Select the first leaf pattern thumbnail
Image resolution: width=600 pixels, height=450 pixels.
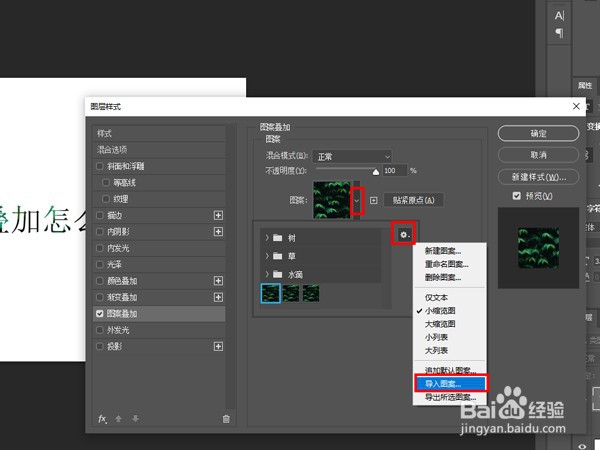click(x=271, y=293)
